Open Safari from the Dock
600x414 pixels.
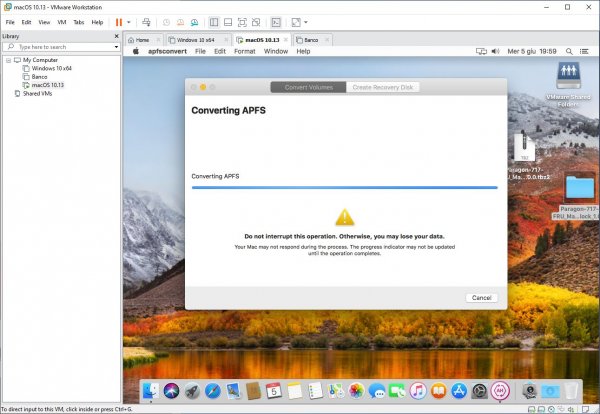tap(213, 391)
